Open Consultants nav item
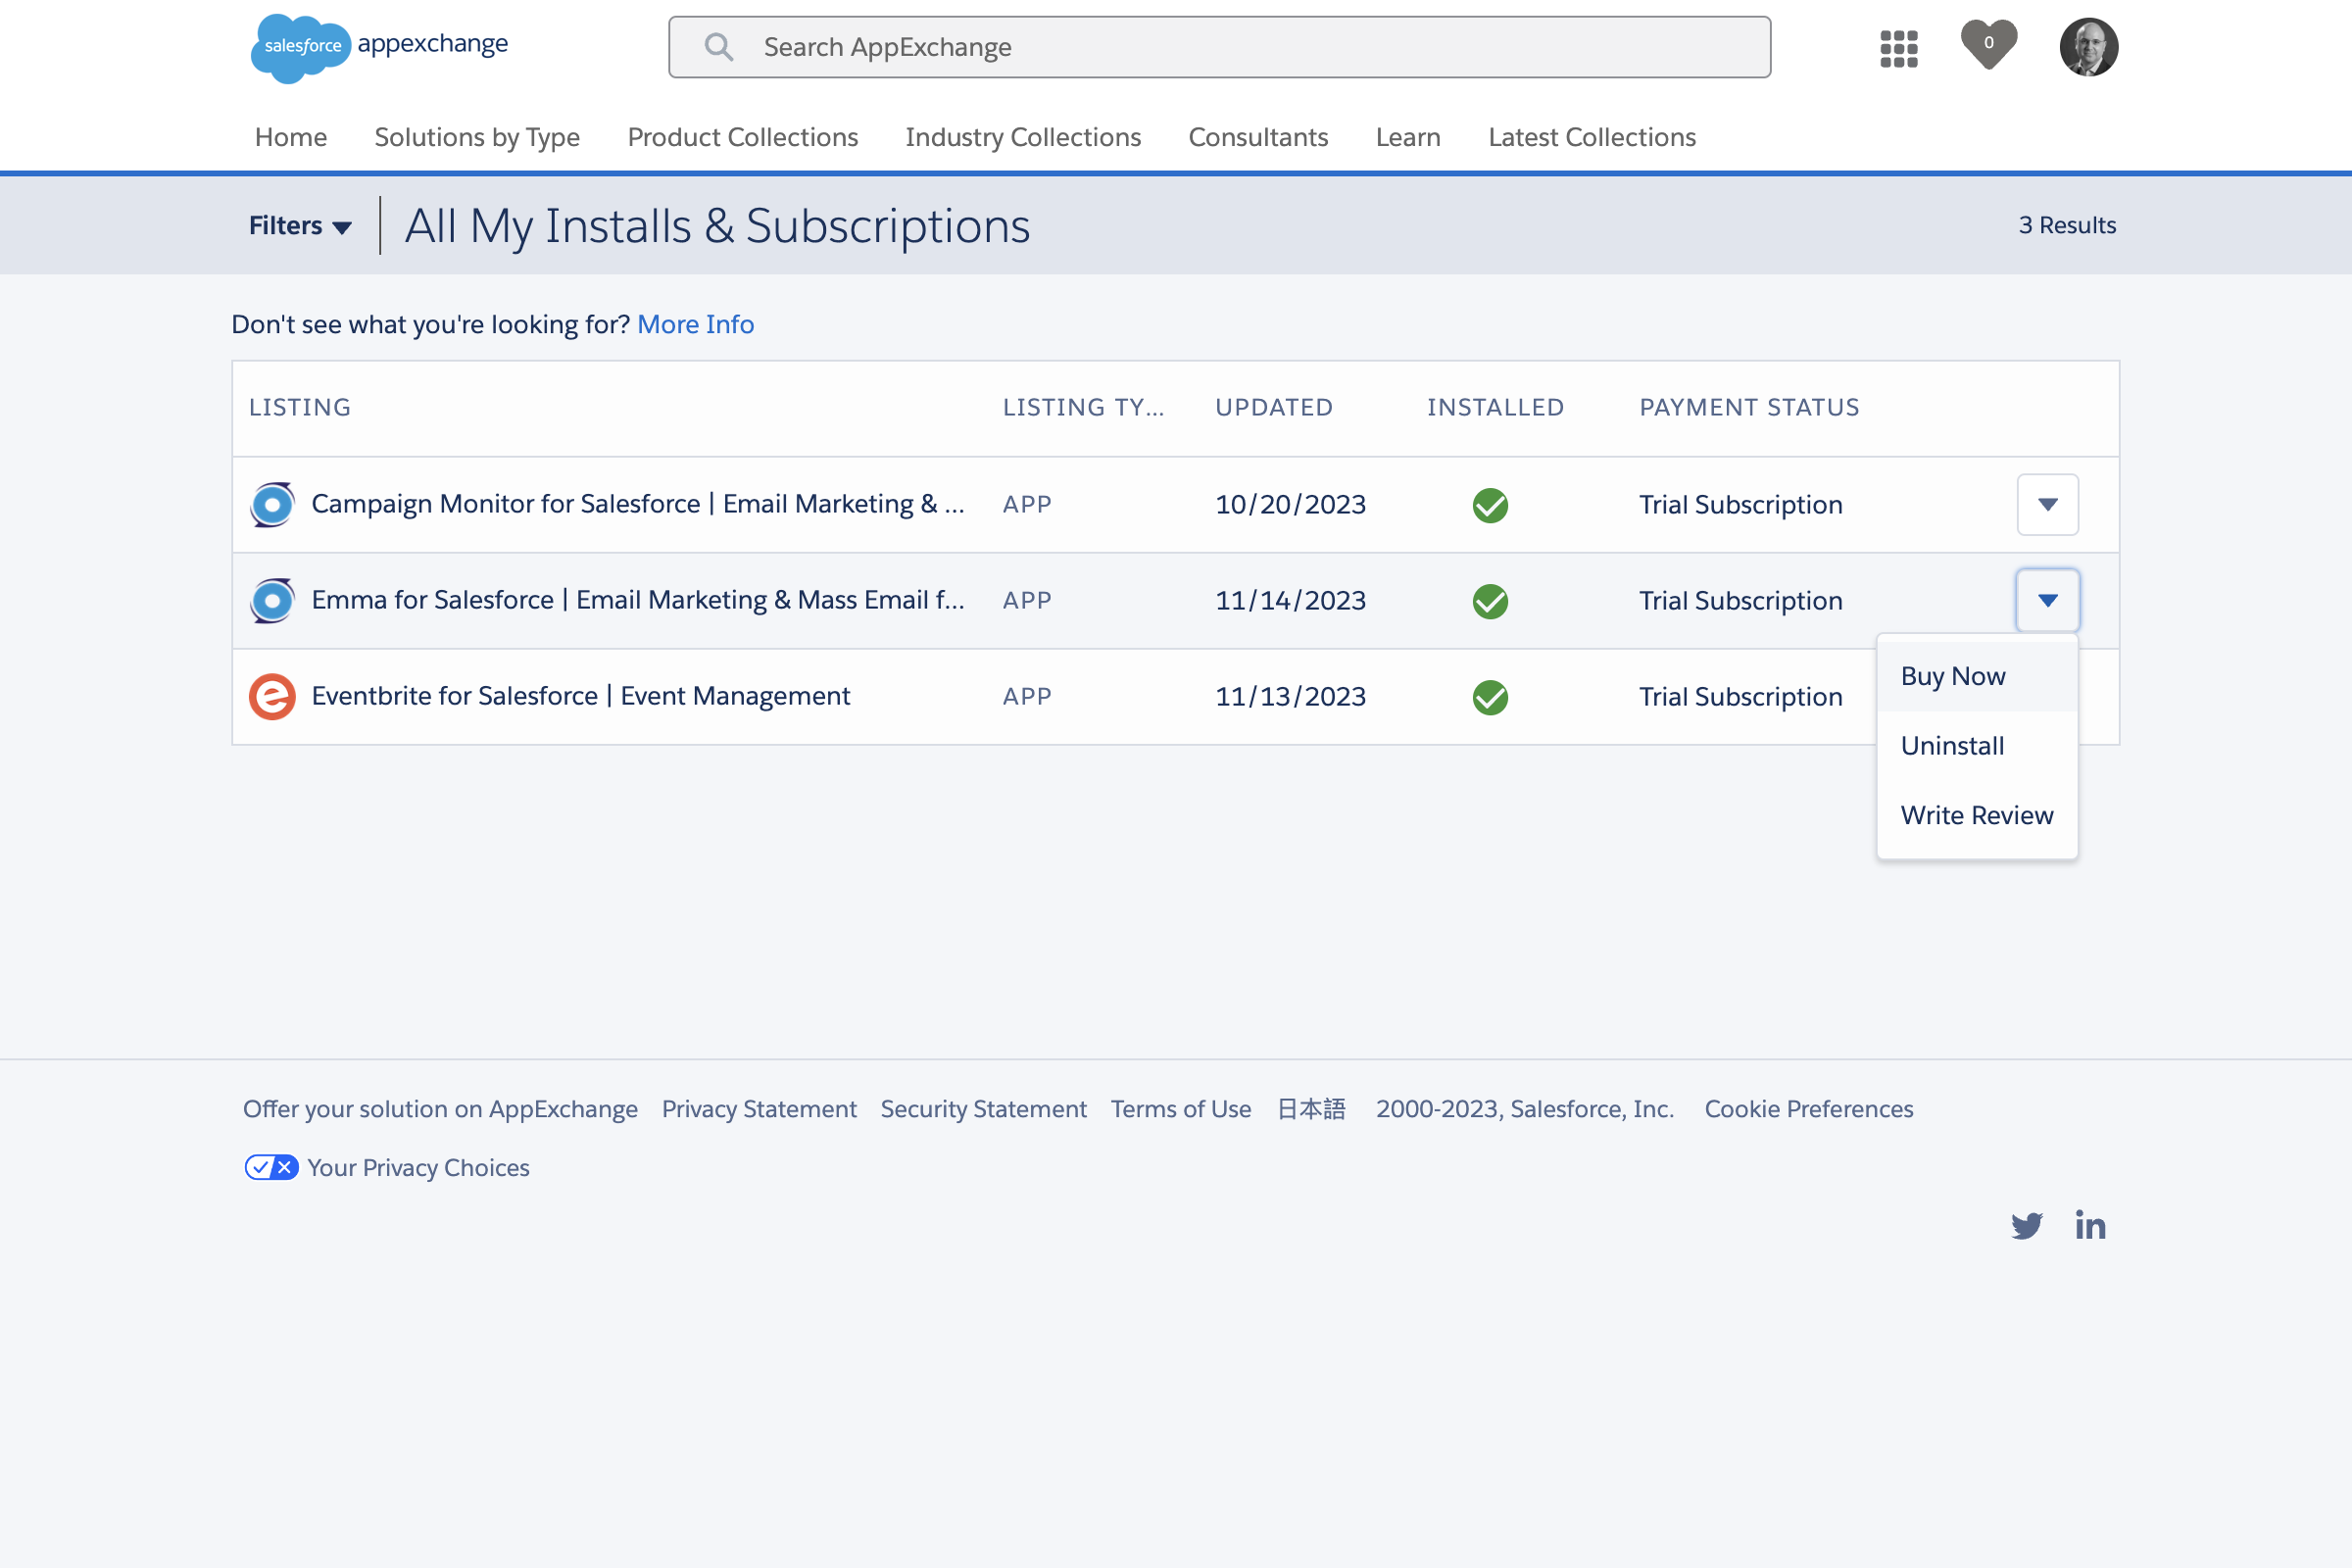This screenshot has height=1568, width=2352. [1258, 137]
